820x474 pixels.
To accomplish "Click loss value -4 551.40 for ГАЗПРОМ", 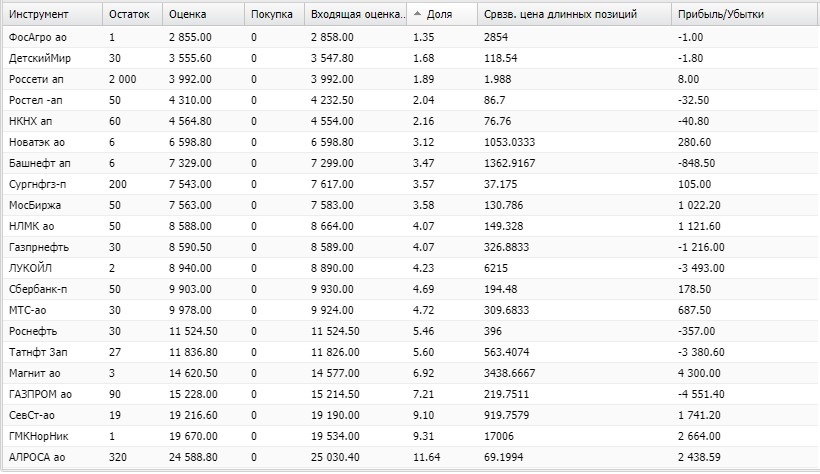I will (701, 394).
